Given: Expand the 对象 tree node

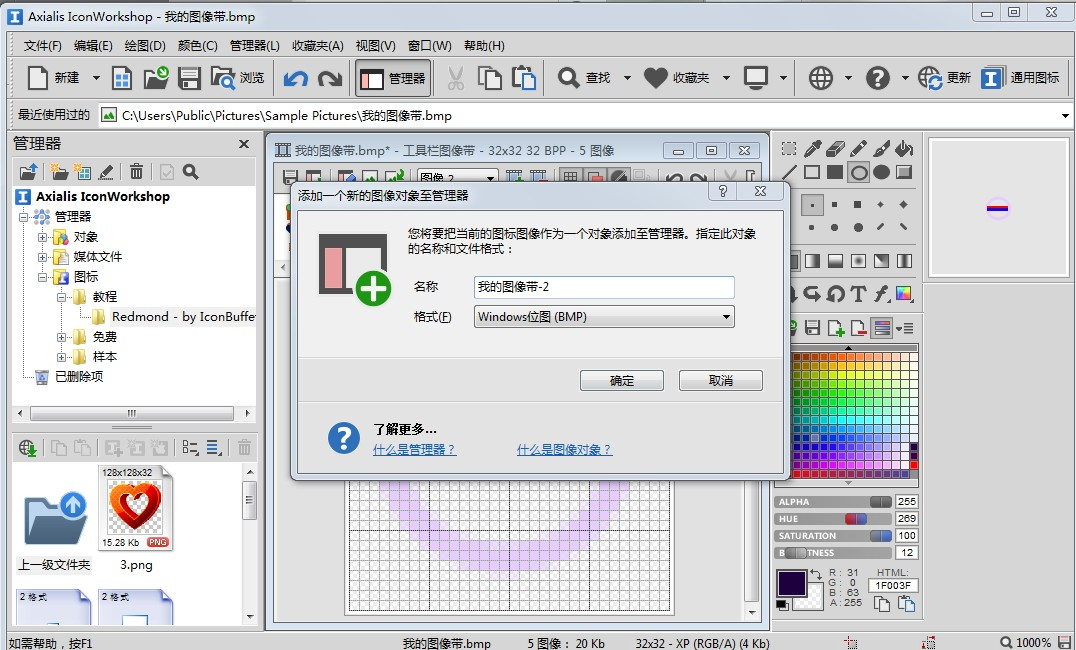Looking at the screenshot, I should coord(43,237).
